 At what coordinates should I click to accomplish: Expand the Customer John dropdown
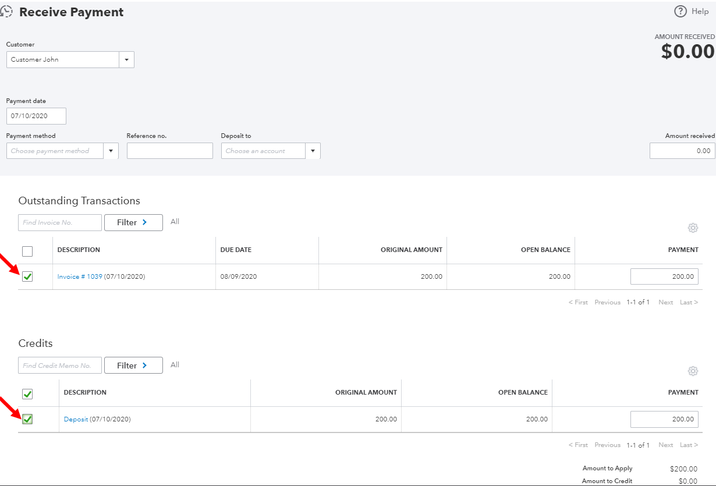pyautogui.click(x=126, y=60)
